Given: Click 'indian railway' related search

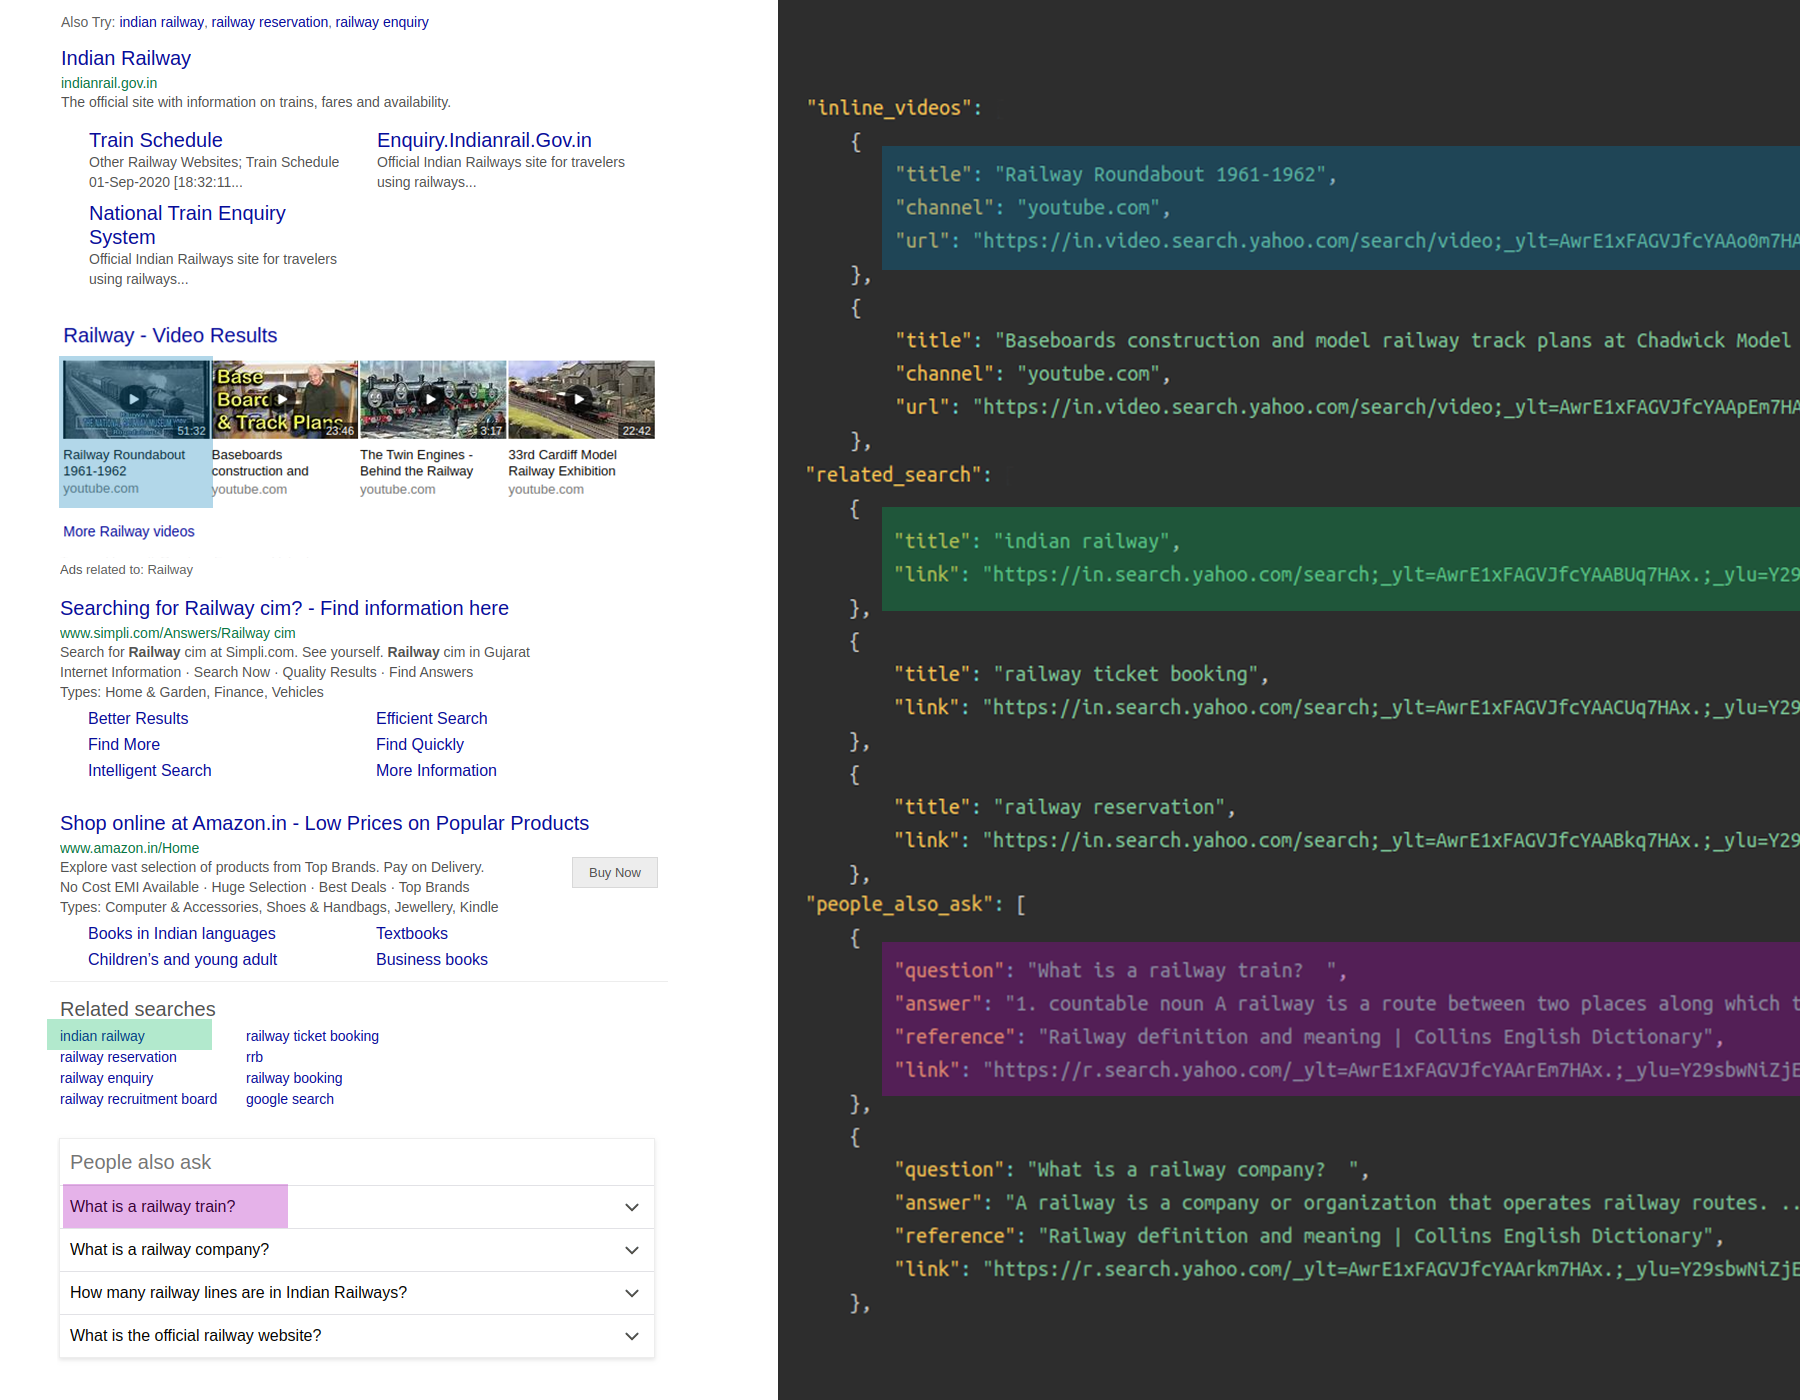Looking at the screenshot, I should (102, 1036).
